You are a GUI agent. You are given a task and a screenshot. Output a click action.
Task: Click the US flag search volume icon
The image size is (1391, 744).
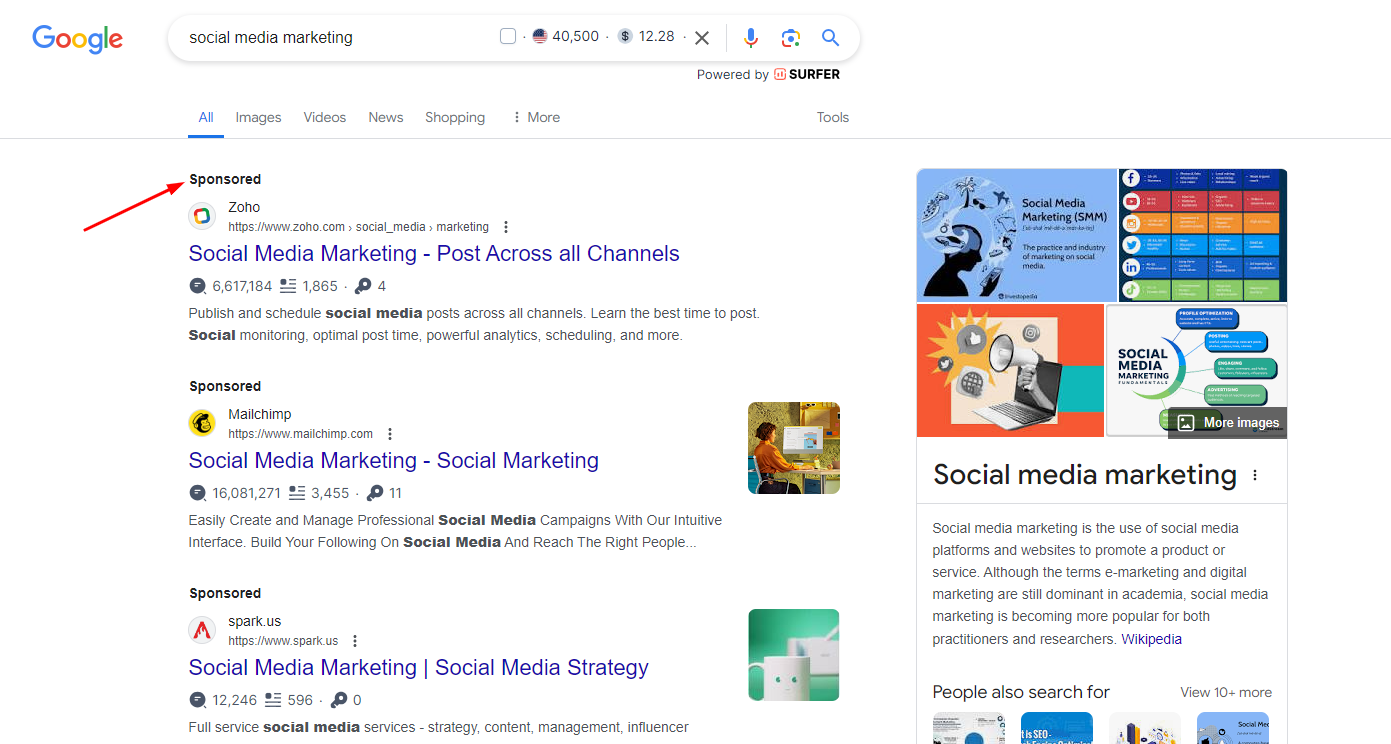coord(540,37)
